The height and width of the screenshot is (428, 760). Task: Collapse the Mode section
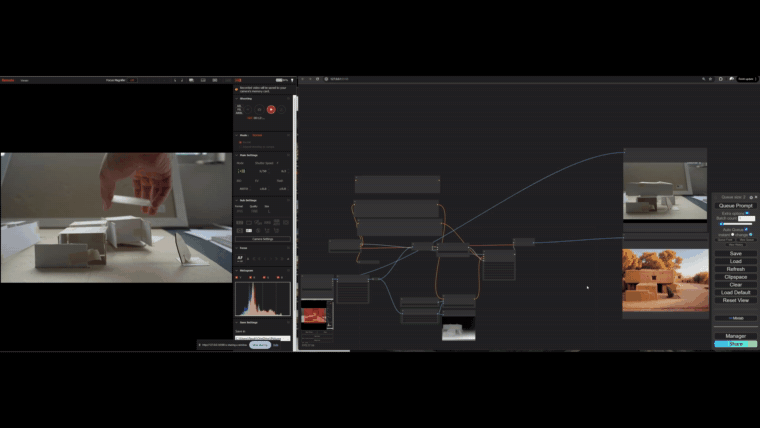[237, 135]
